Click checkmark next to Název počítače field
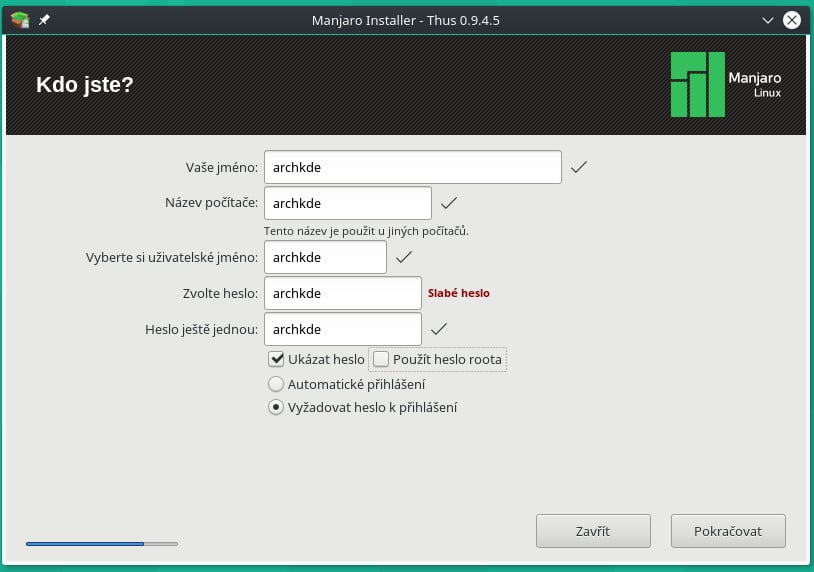This screenshot has height=572, width=814. (x=449, y=203)
